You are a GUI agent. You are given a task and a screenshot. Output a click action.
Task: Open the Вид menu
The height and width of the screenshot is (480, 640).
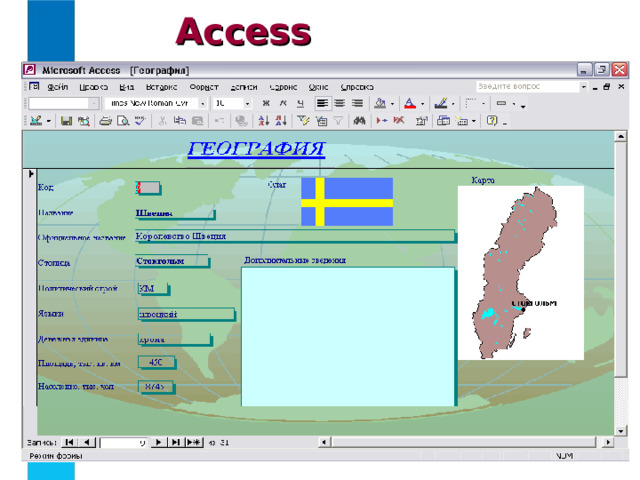coord(127,87)
